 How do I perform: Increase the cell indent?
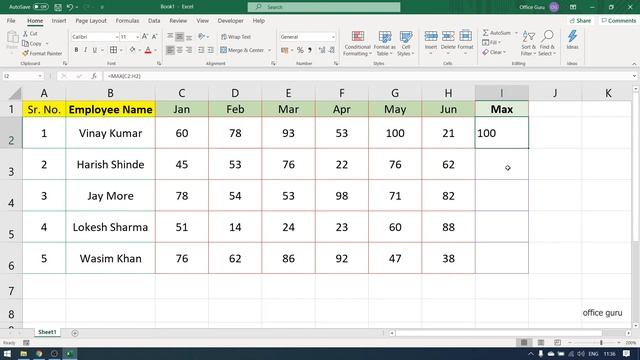pos(211,50)
